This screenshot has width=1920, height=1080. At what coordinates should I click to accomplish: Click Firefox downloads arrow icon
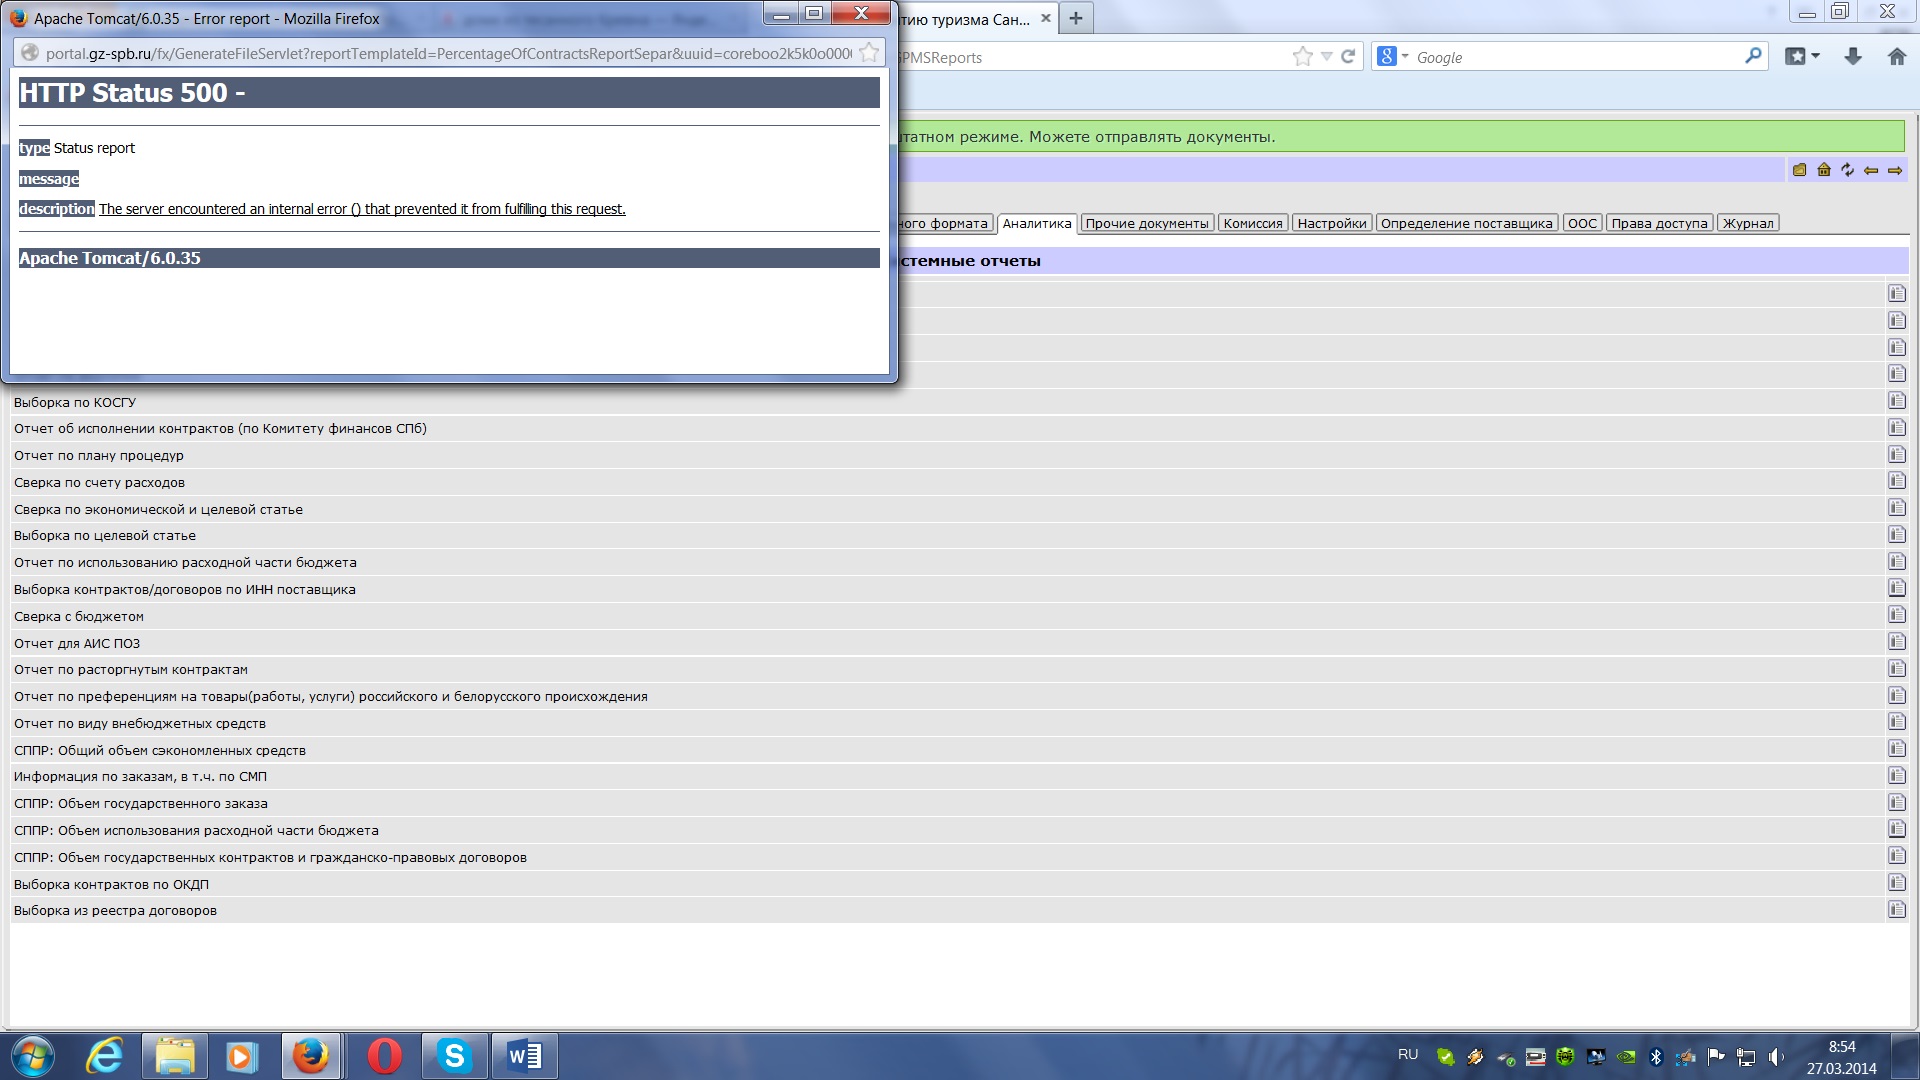(1853, 57)
